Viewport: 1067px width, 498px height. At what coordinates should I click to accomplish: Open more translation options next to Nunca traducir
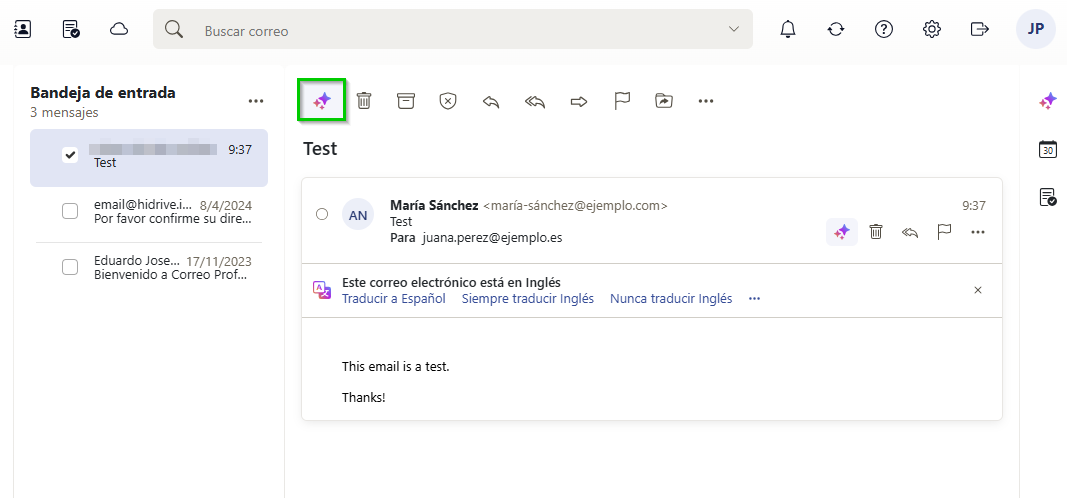click(x=754, y=299)
